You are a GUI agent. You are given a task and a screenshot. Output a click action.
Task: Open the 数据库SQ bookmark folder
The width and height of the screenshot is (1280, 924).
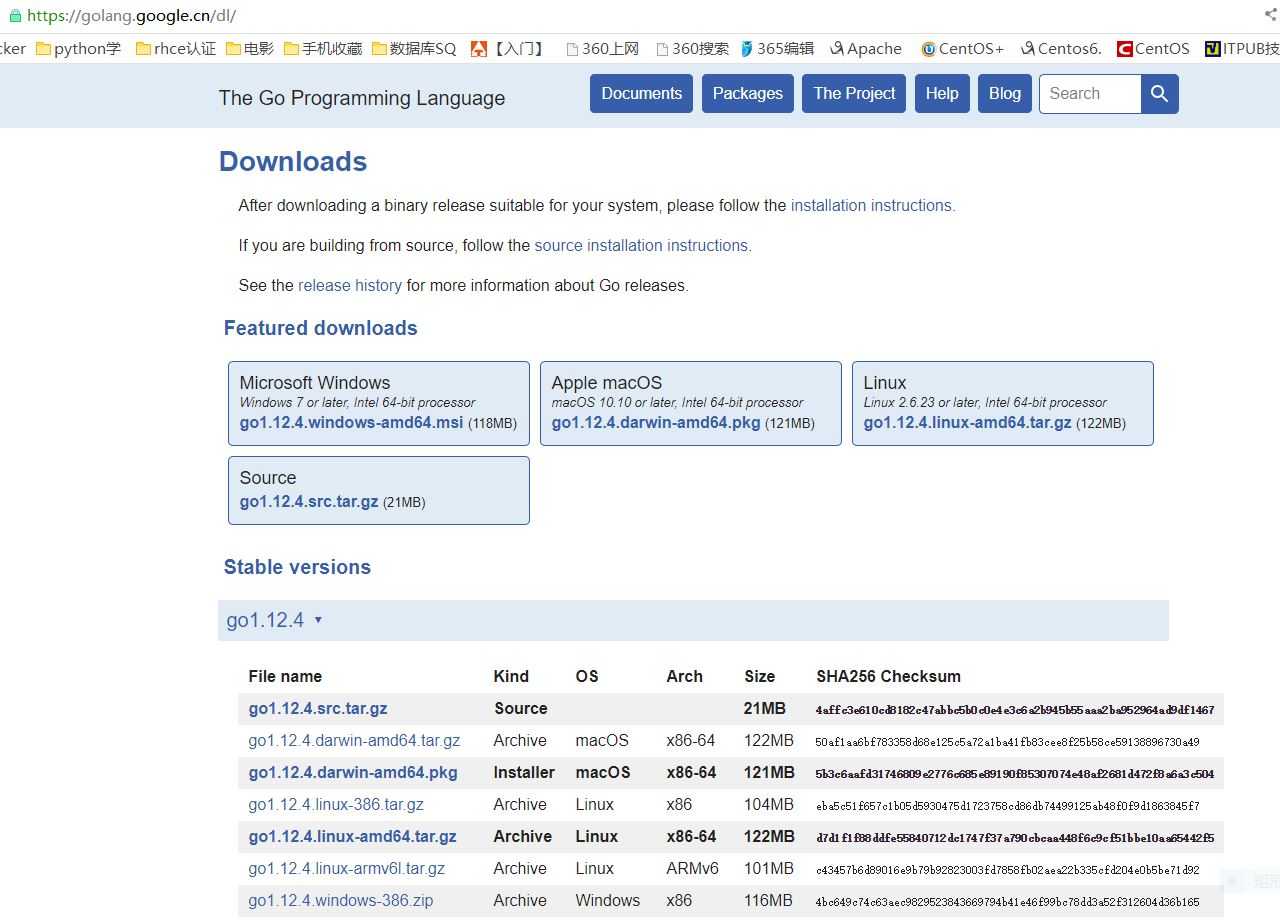[x=414, y=48]
